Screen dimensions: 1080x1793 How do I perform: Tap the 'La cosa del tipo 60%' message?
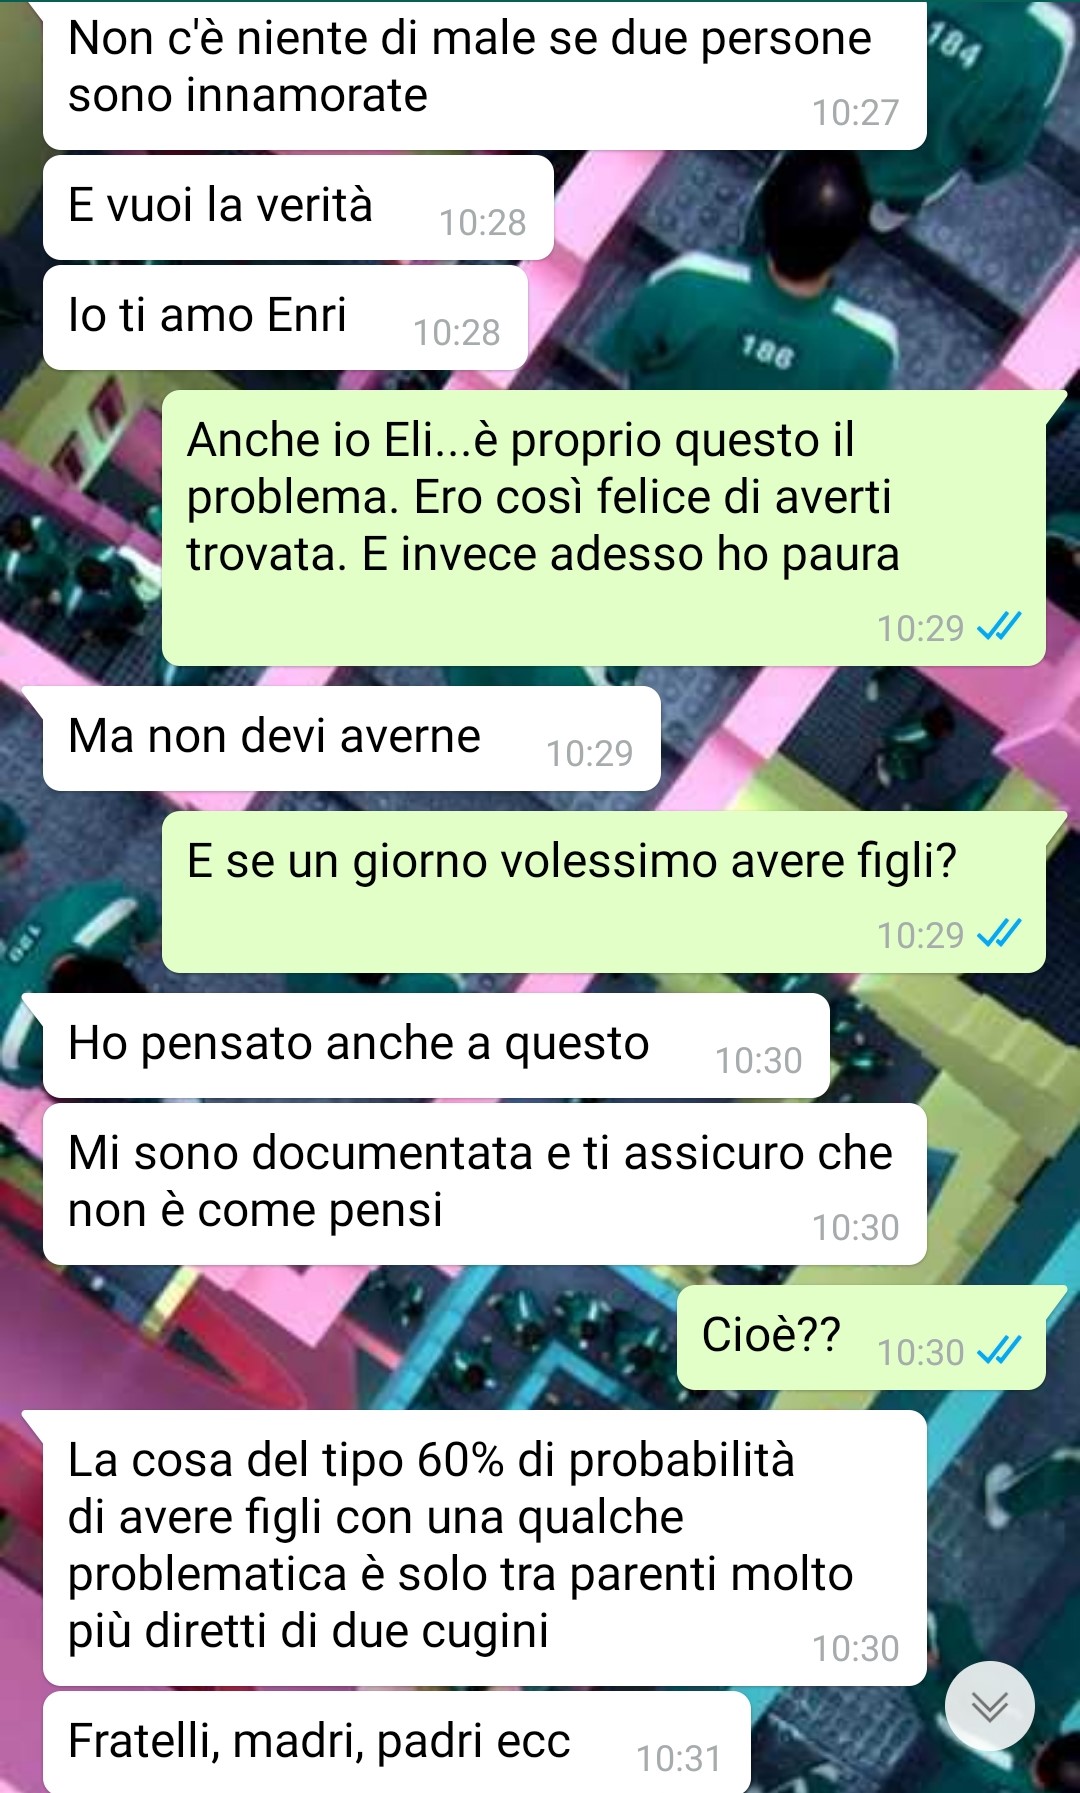click(484, 1547)
